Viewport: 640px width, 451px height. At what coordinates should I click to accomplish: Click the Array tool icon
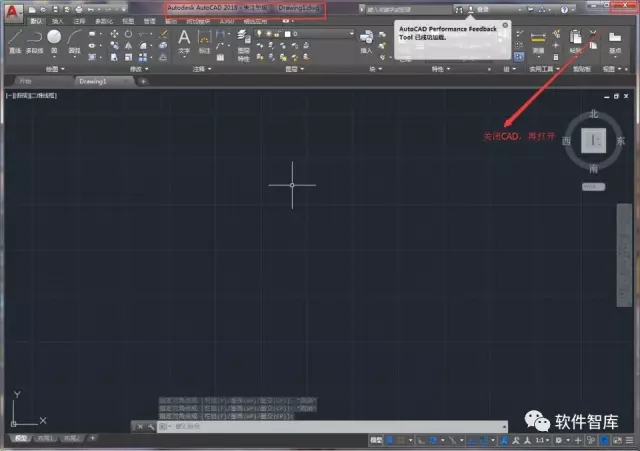(143, 58)
